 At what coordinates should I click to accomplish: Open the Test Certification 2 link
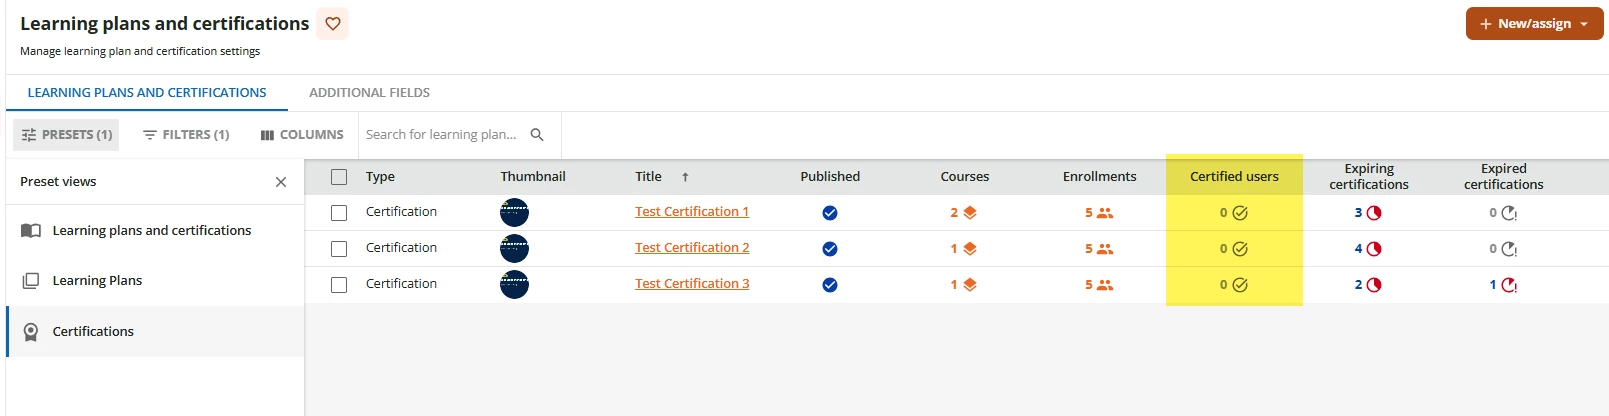tap(692, 247)
